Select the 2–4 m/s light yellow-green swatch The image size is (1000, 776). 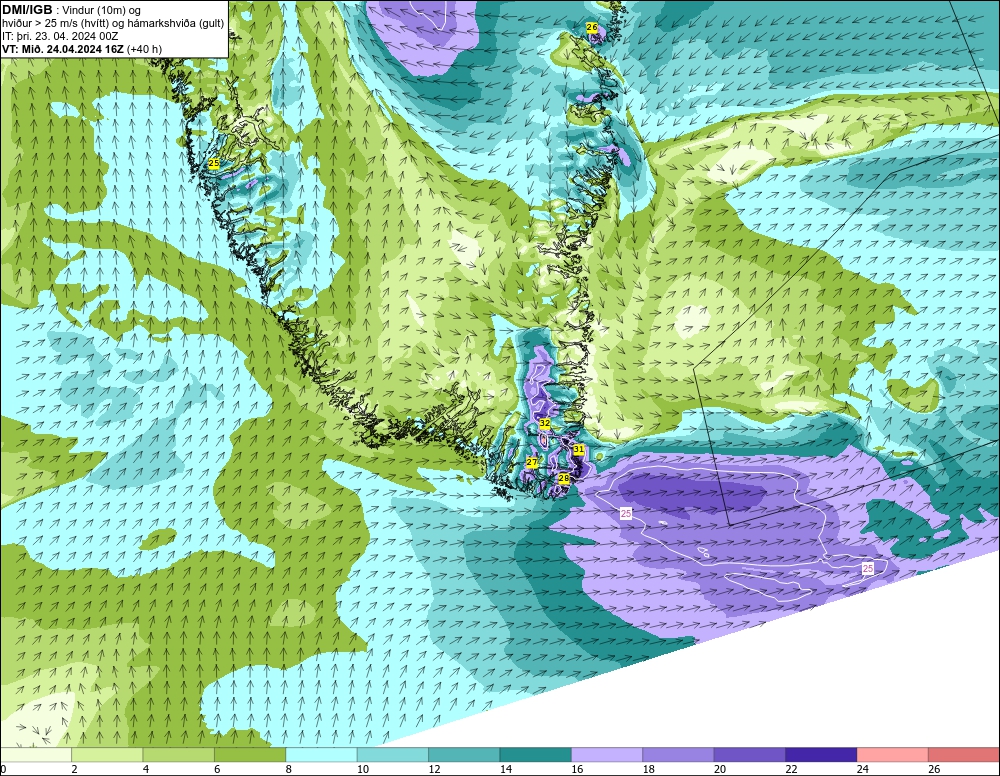[x=107, y=755]
